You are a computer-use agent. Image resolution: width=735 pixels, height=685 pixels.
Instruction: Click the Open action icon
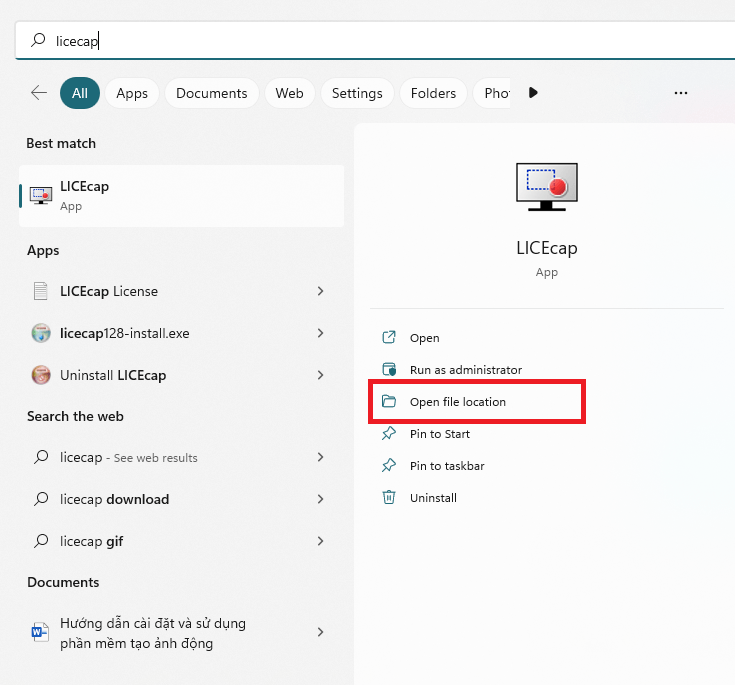point(389,338)
